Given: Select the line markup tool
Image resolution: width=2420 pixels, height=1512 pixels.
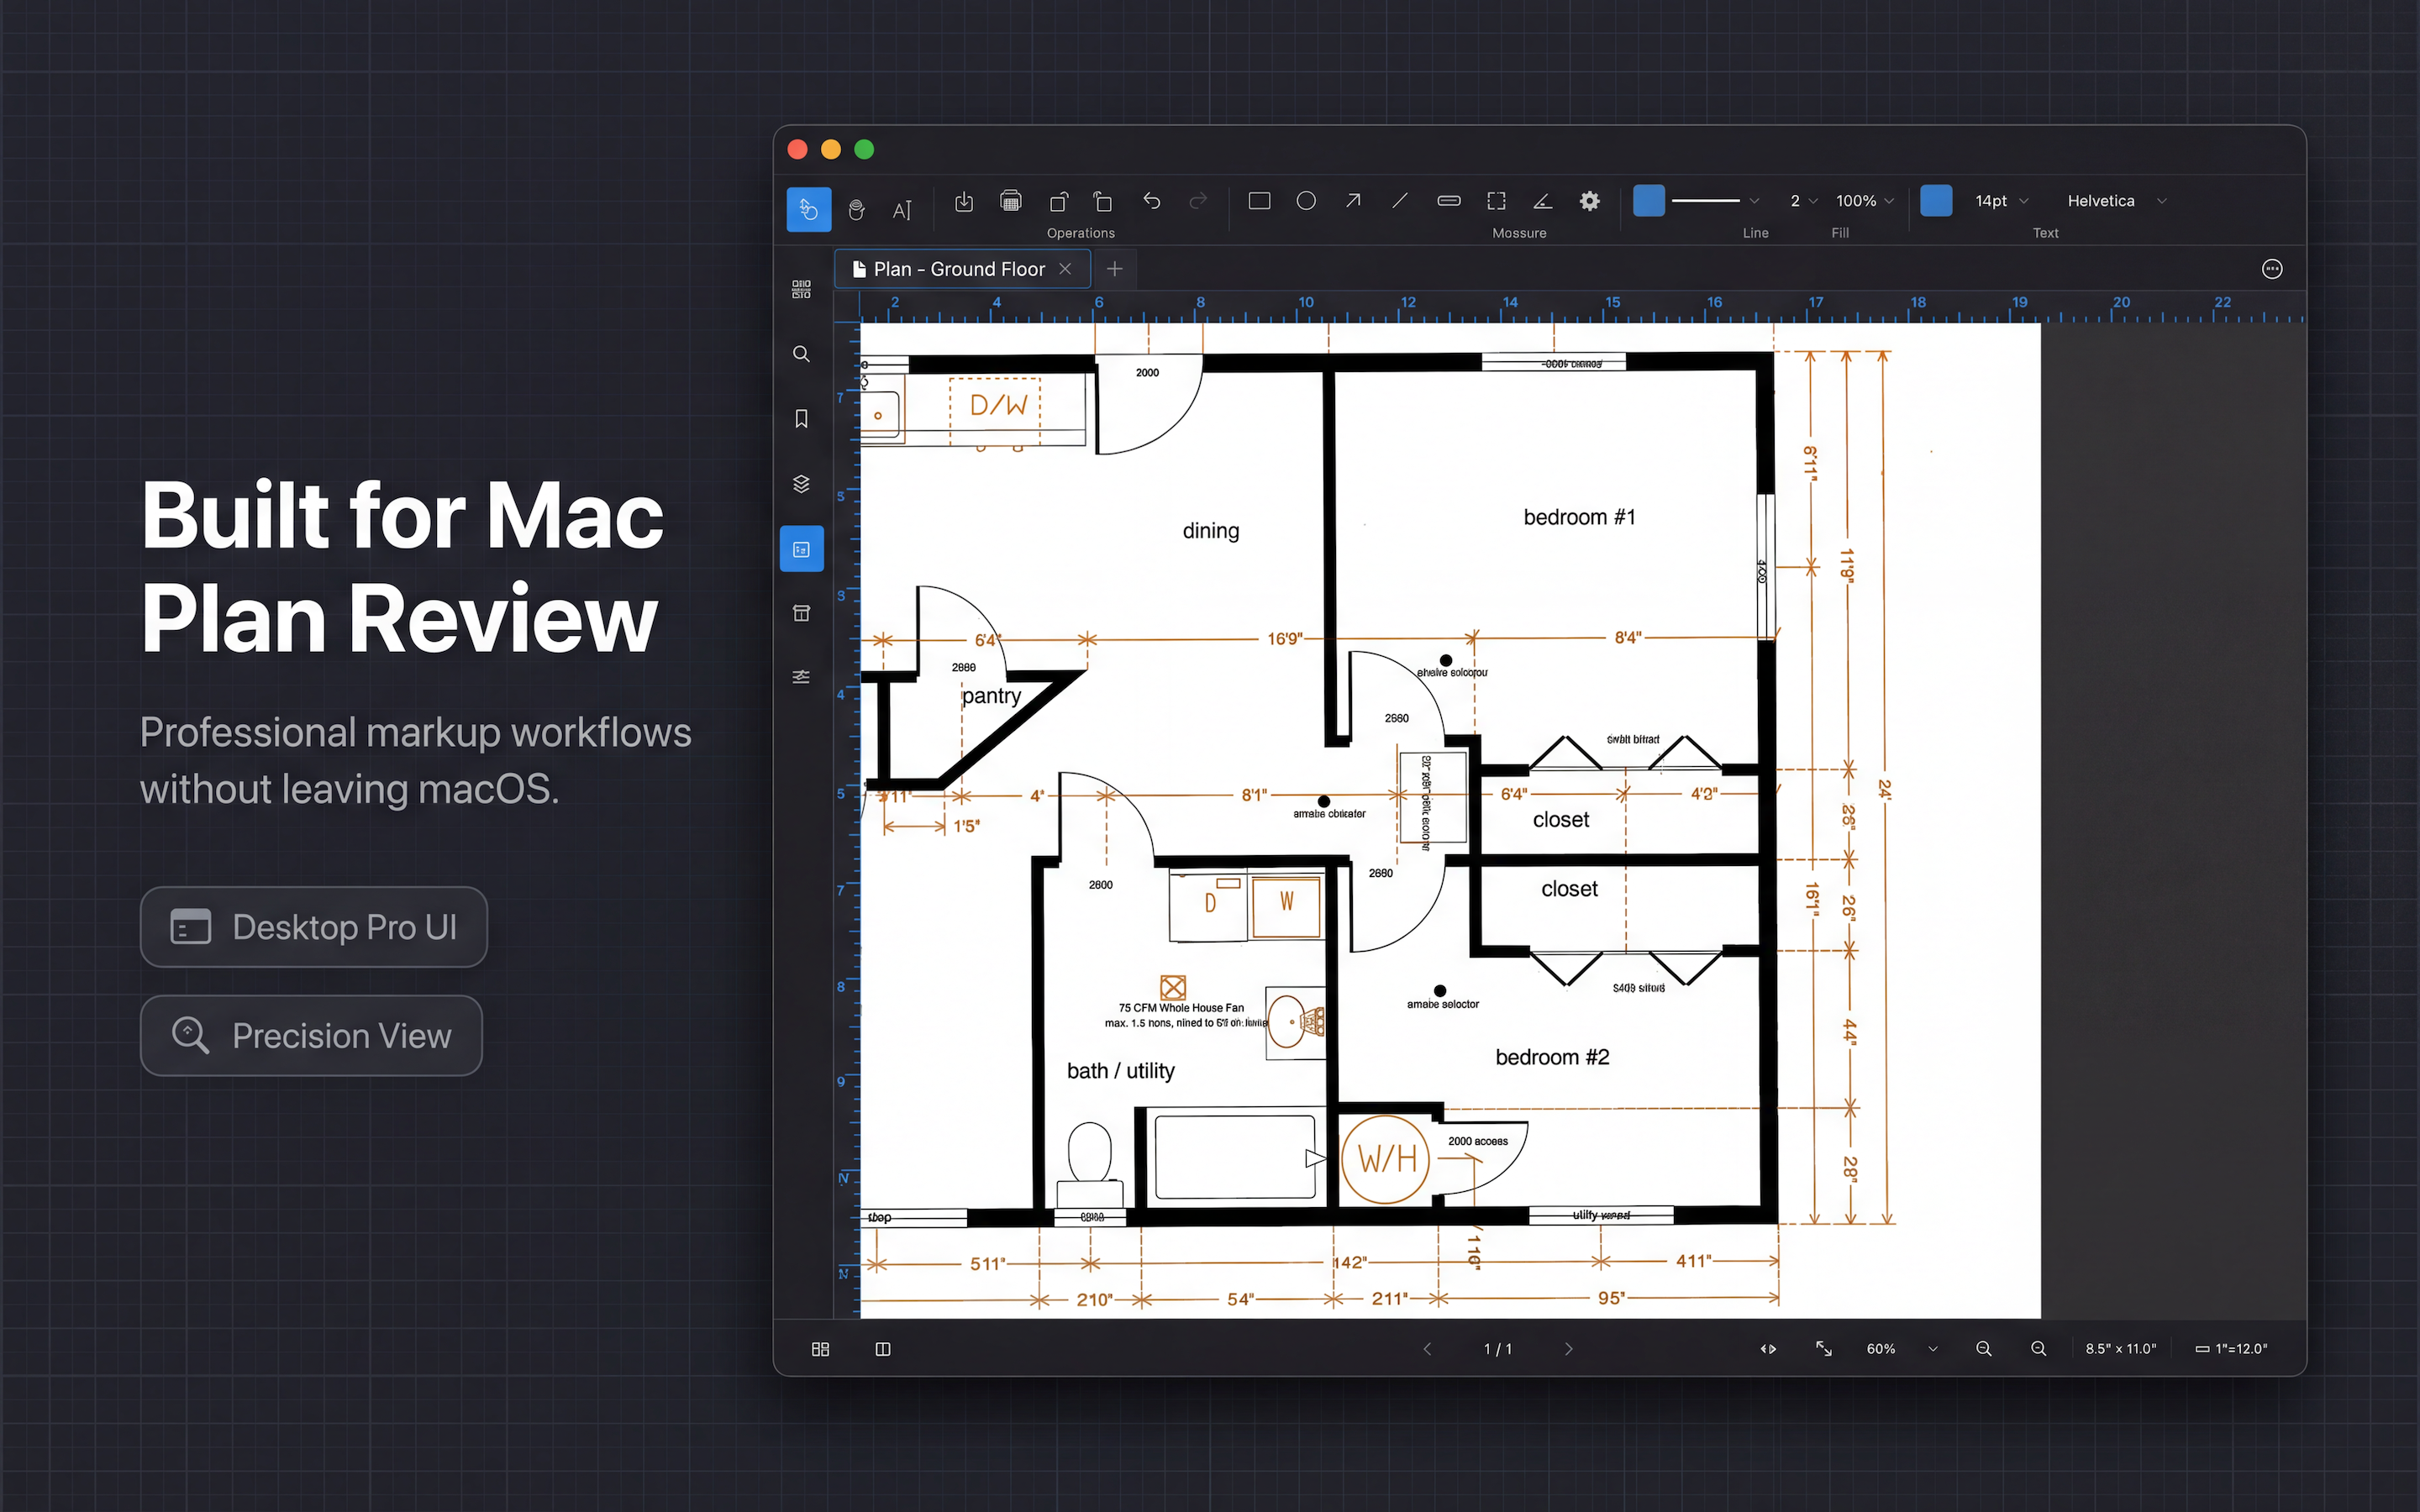Looking at the screenshot, I should tap(1400, 201).
